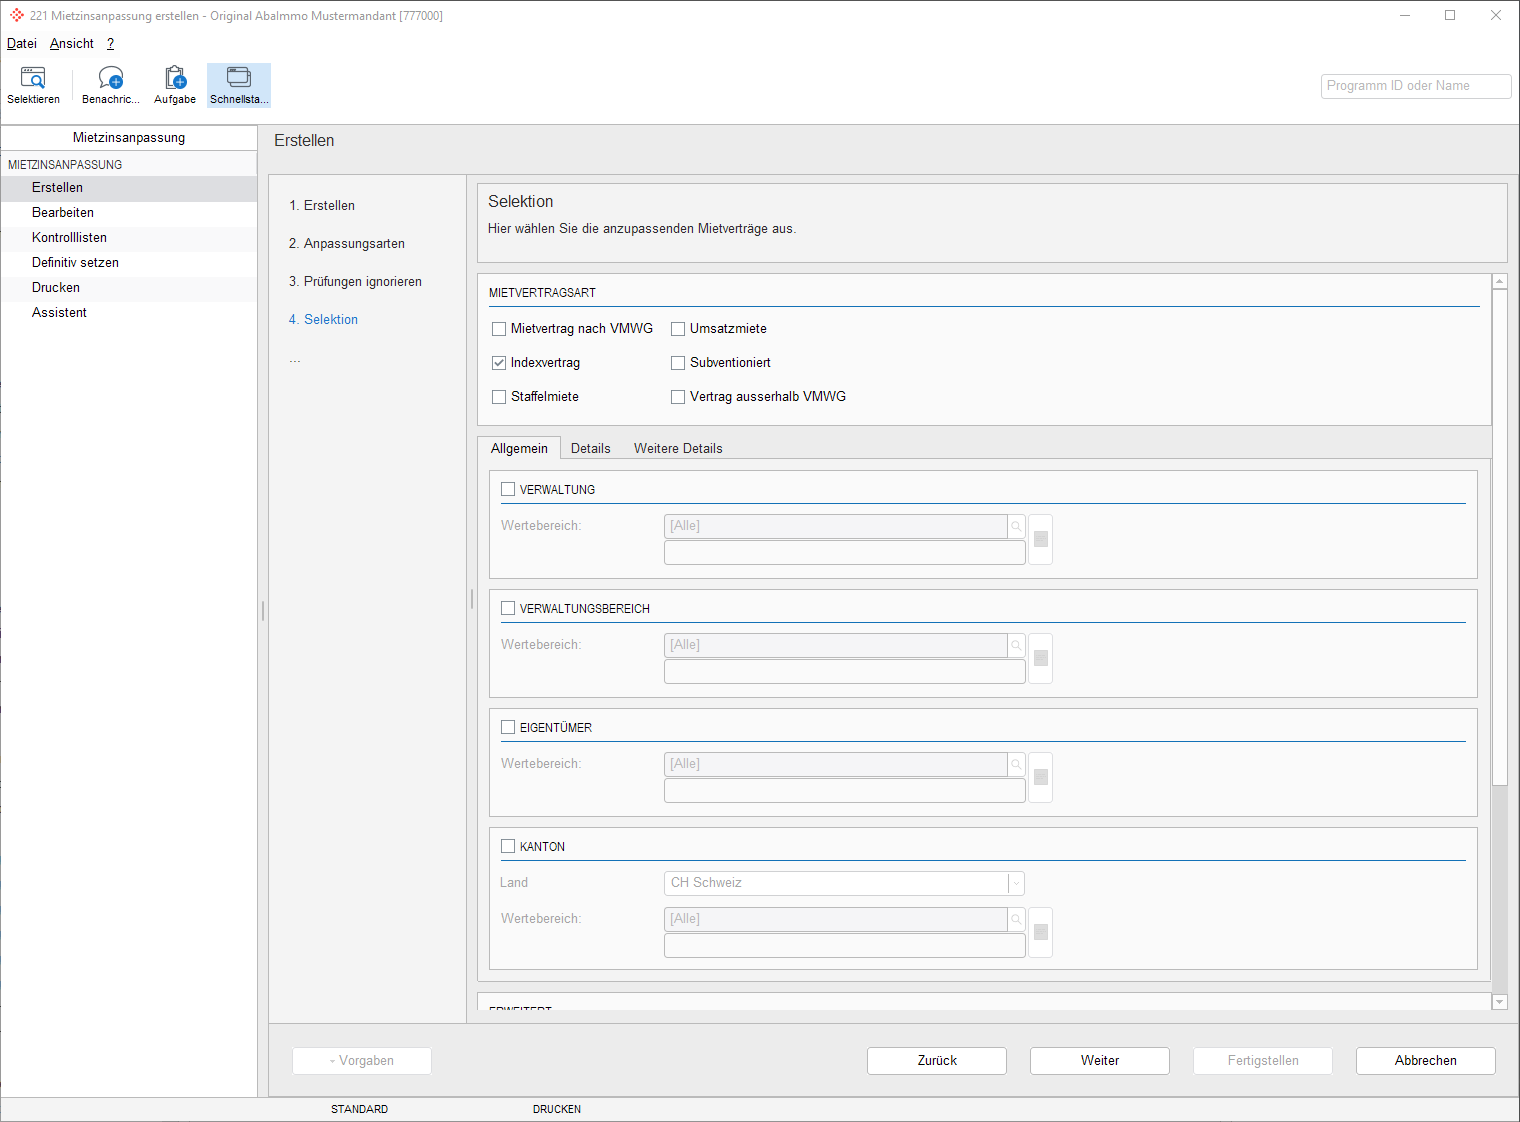Click the grey list button beside Verwaltung range
Image resolution: width=1520 pixels, height=1122 pixels.
[x=1041, y=539]
